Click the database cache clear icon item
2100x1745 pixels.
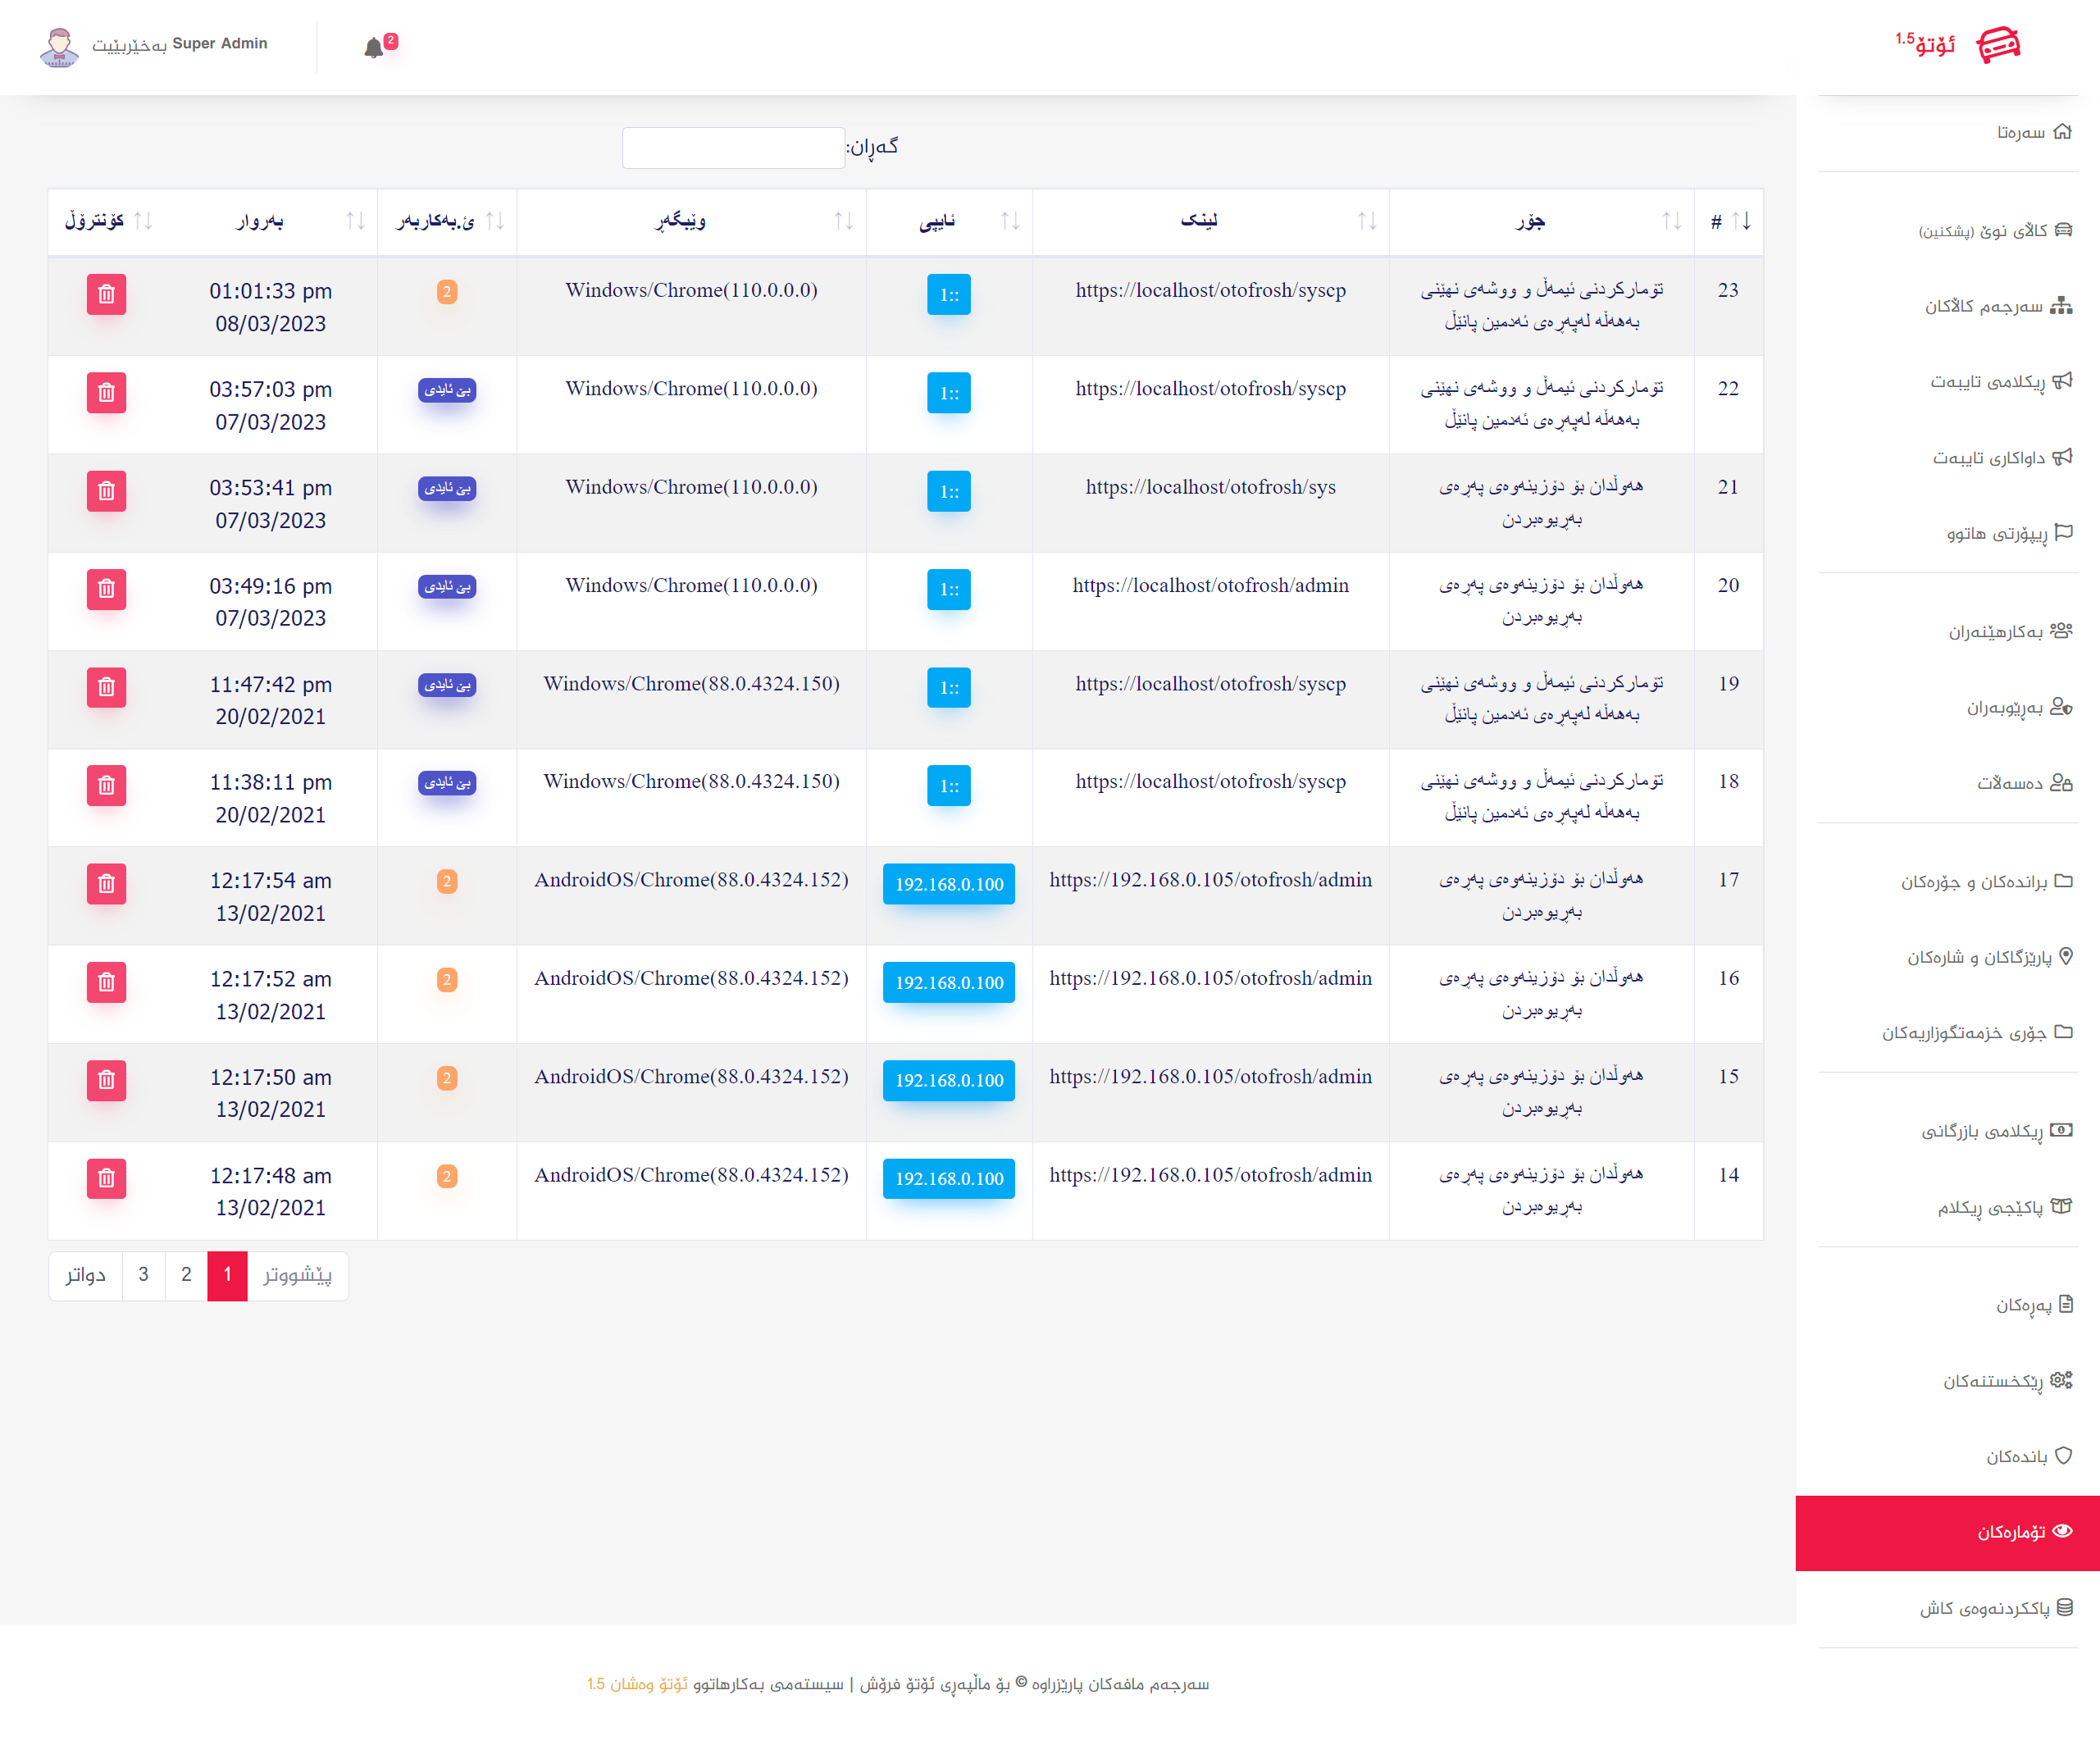pos(1996,1608)
